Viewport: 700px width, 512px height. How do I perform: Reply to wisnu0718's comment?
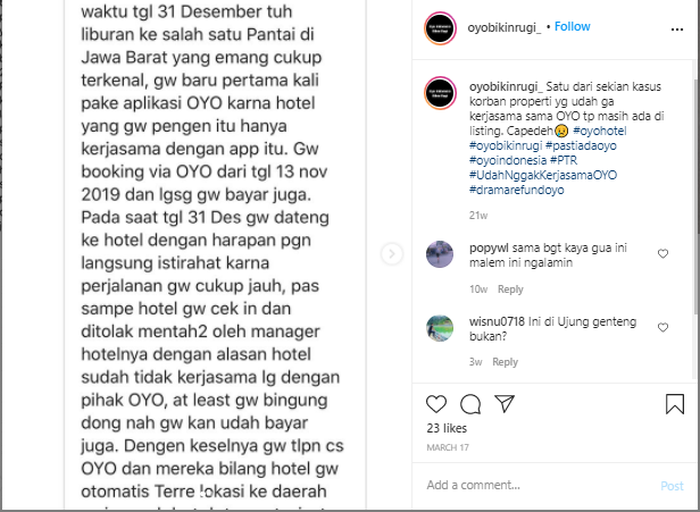(505, 362)
